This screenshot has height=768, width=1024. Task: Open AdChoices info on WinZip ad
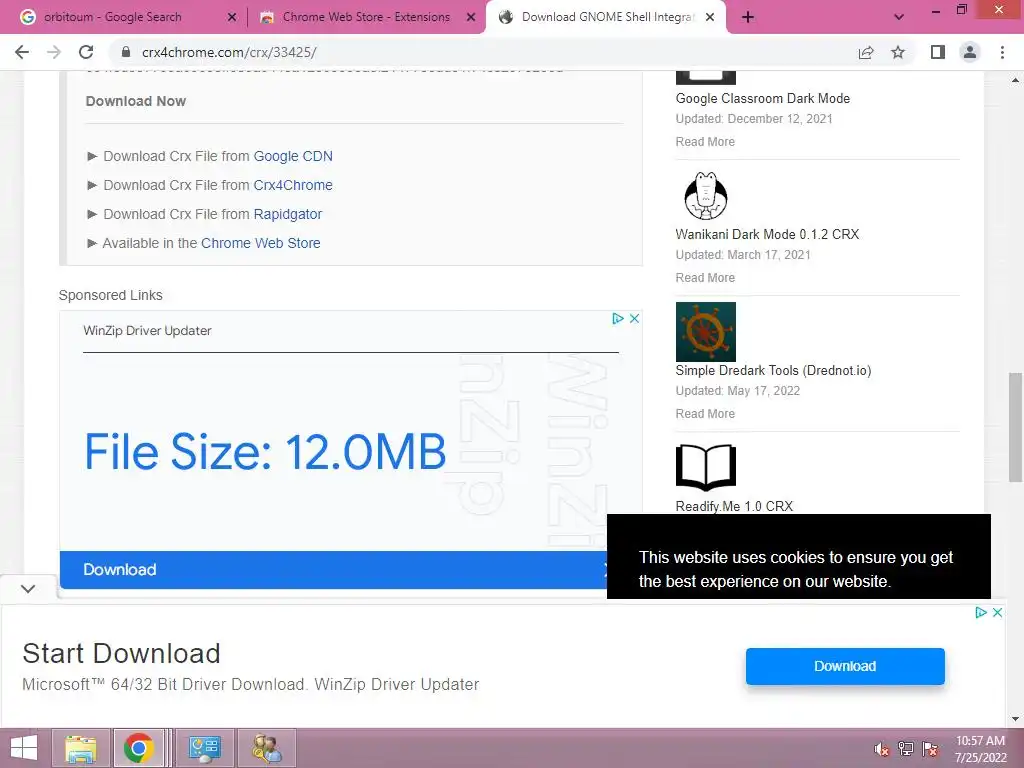[618, 319]
